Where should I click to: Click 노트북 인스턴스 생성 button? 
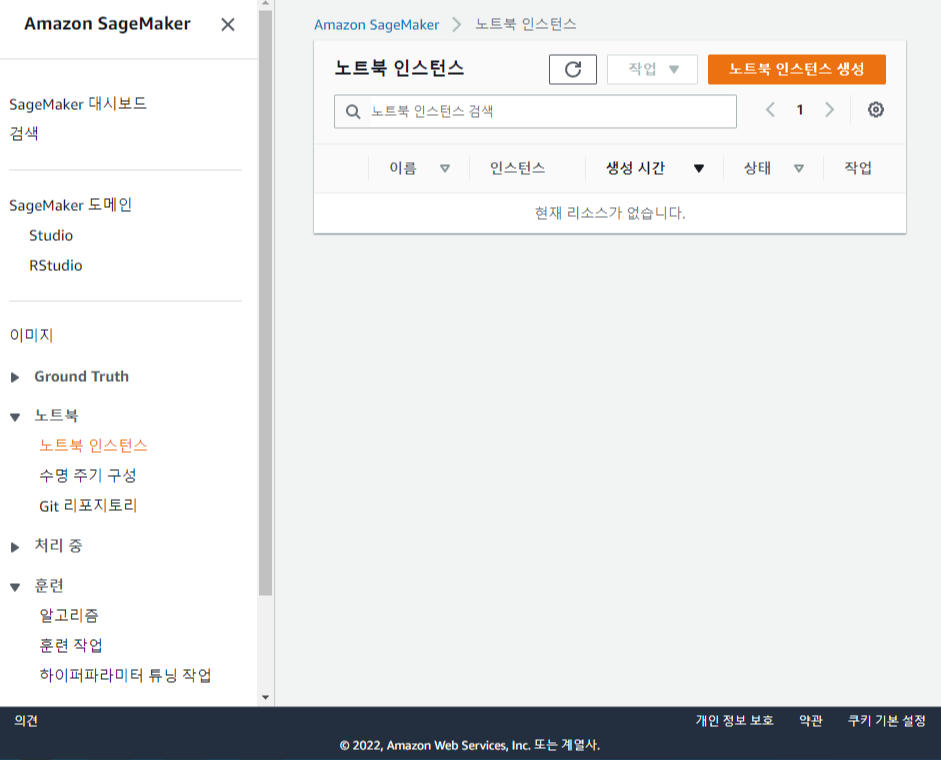tap(796, 70)
